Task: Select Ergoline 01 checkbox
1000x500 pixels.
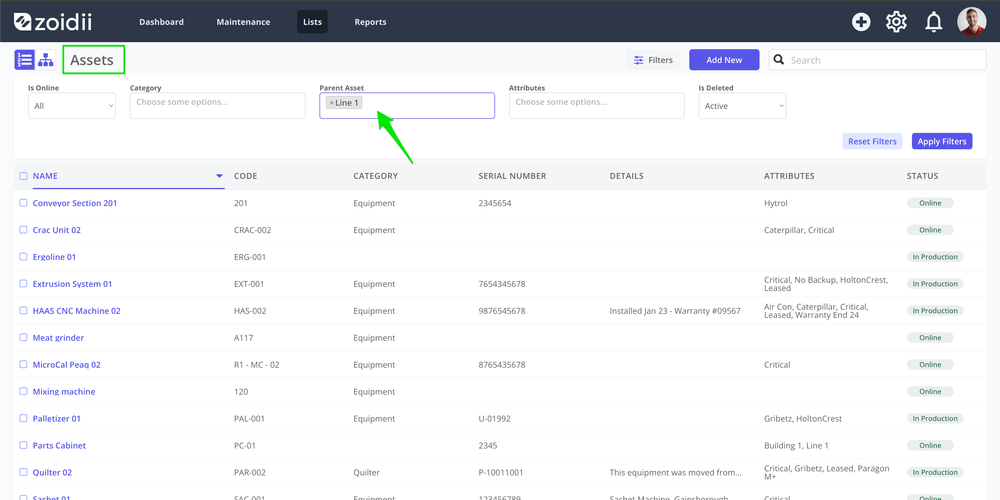Action: pyautogui.click(x=24, y=257)
